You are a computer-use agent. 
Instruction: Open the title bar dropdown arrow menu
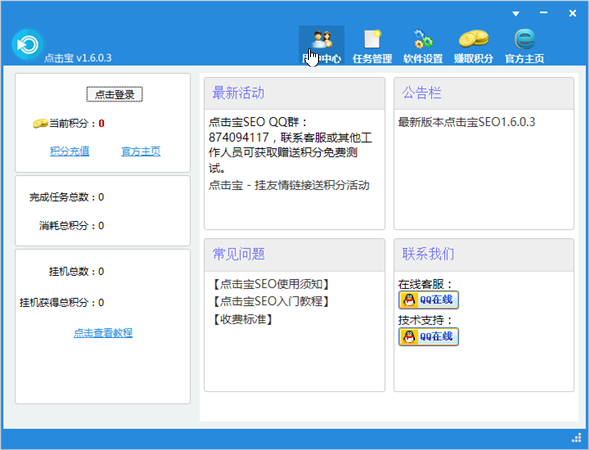pyautogui.click(x=516, y=14)
